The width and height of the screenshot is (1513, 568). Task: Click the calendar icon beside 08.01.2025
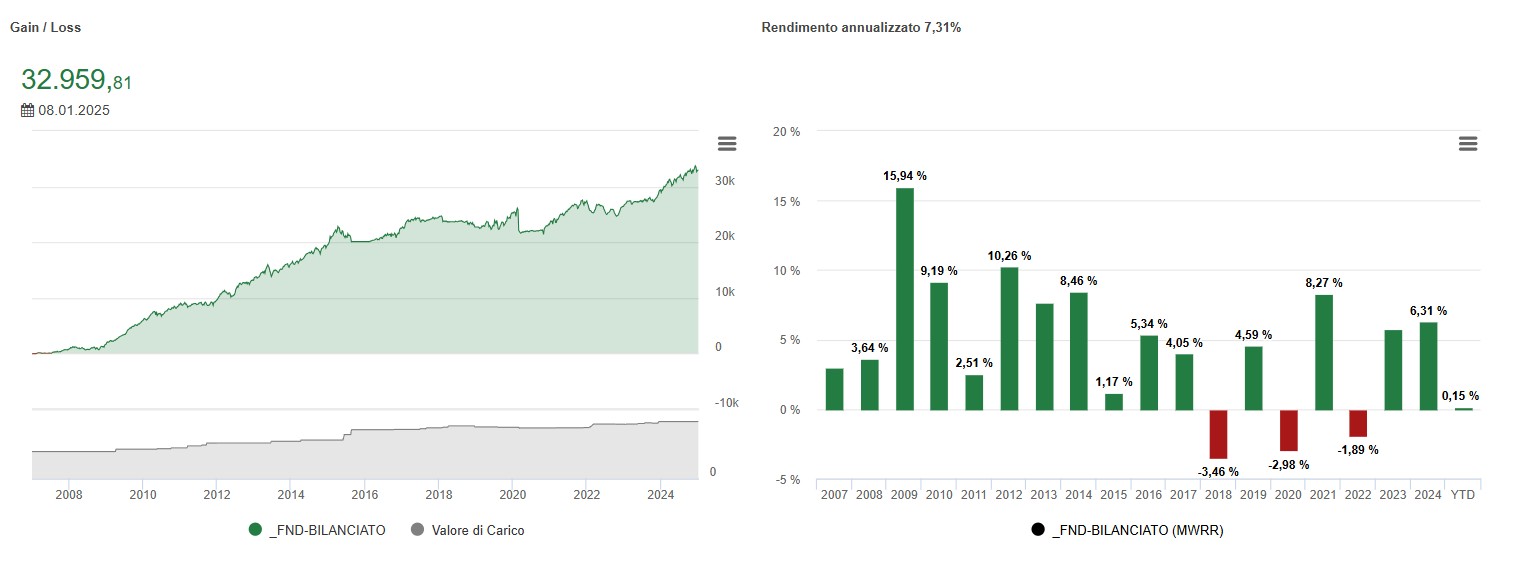(28, 110)
